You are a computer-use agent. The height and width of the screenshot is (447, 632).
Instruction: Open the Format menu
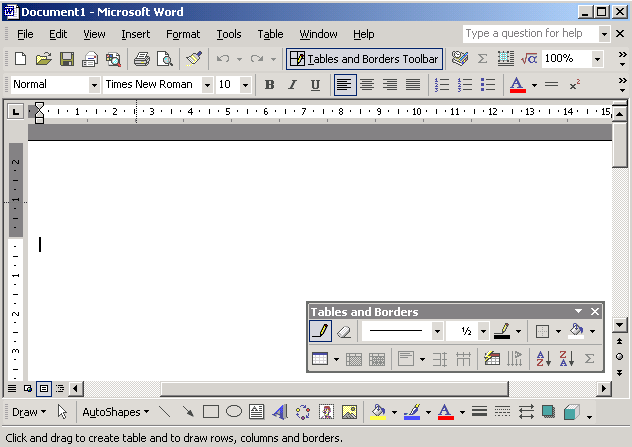(183, 34)
